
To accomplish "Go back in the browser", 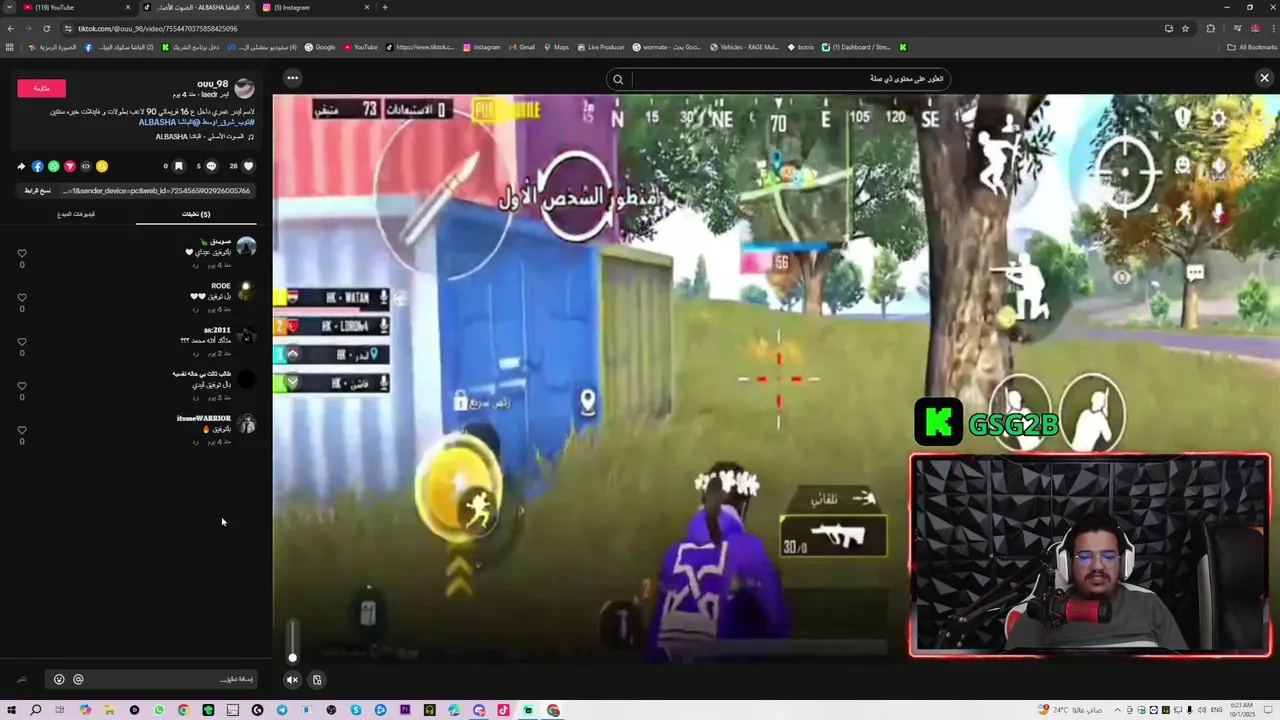I will pos(11,28).
